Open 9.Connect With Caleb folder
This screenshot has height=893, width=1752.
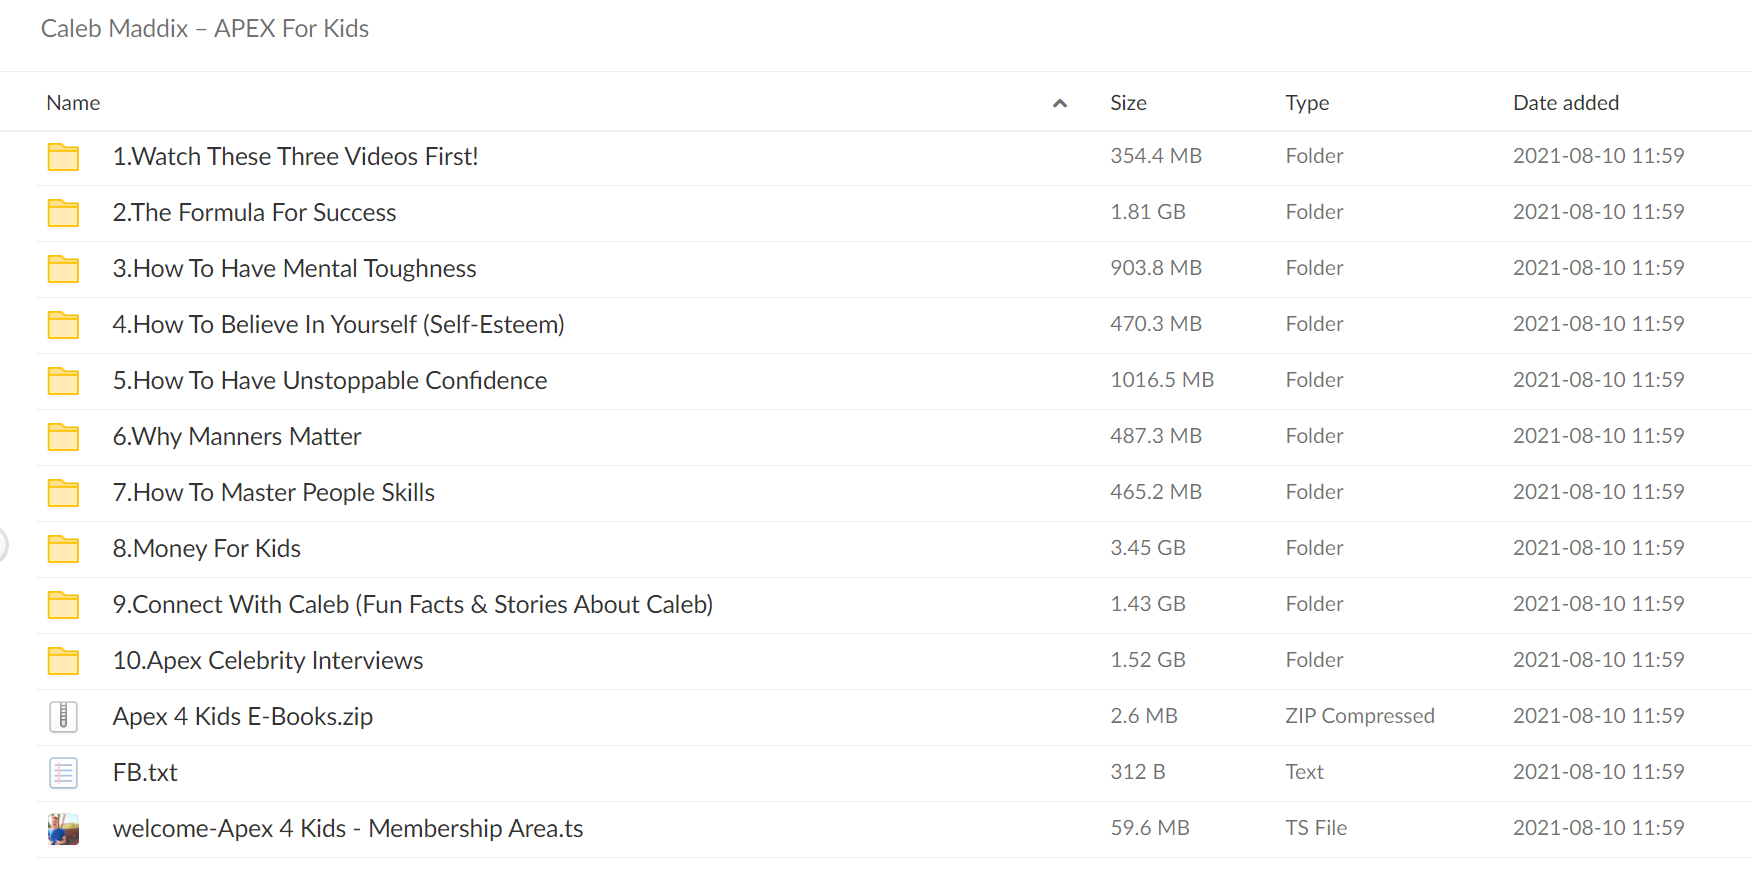tap(412, 605)
